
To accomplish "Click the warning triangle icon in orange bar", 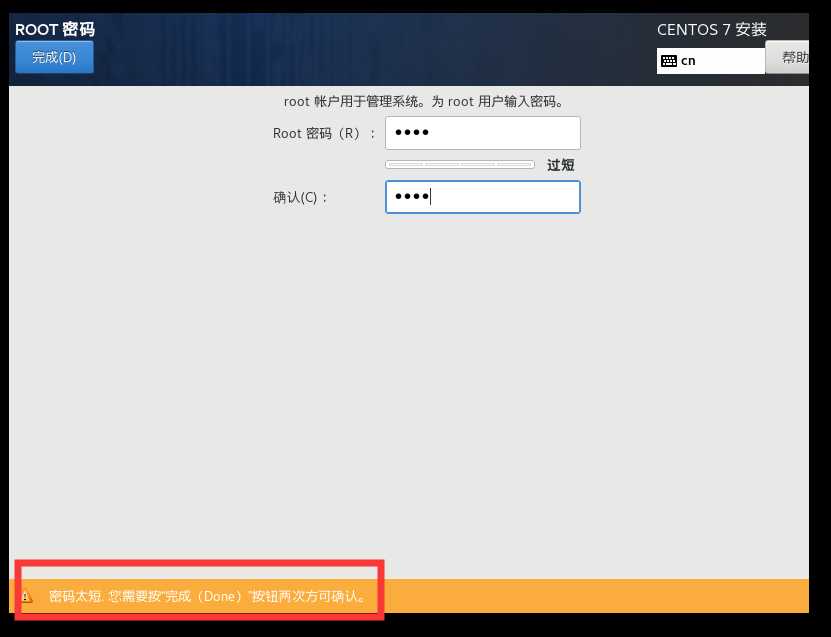I will (x=26, y=597).
